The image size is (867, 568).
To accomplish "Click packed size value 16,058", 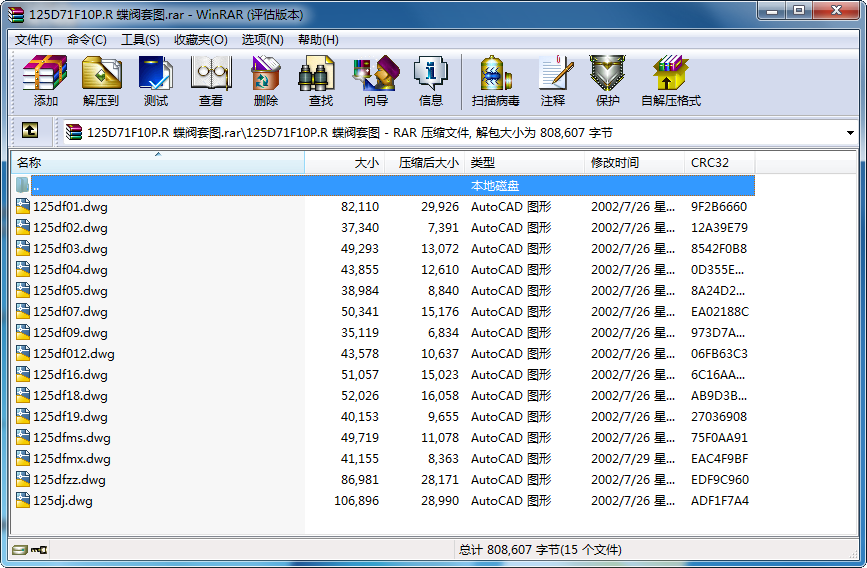I will 440,395.
